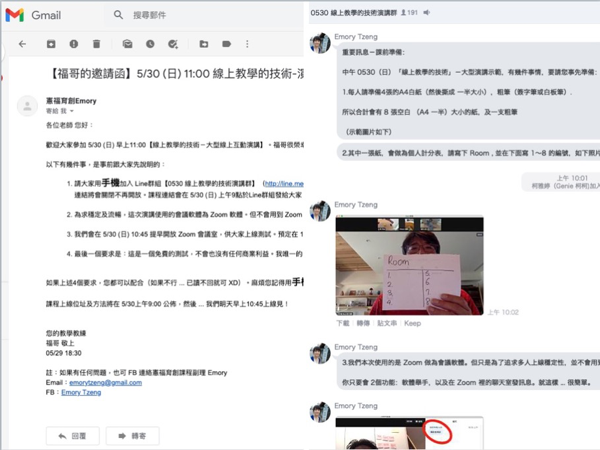The height and width of the screenshot is (450, 600).
Task: Open the Room score sheet photo
Action: point(409,266)
